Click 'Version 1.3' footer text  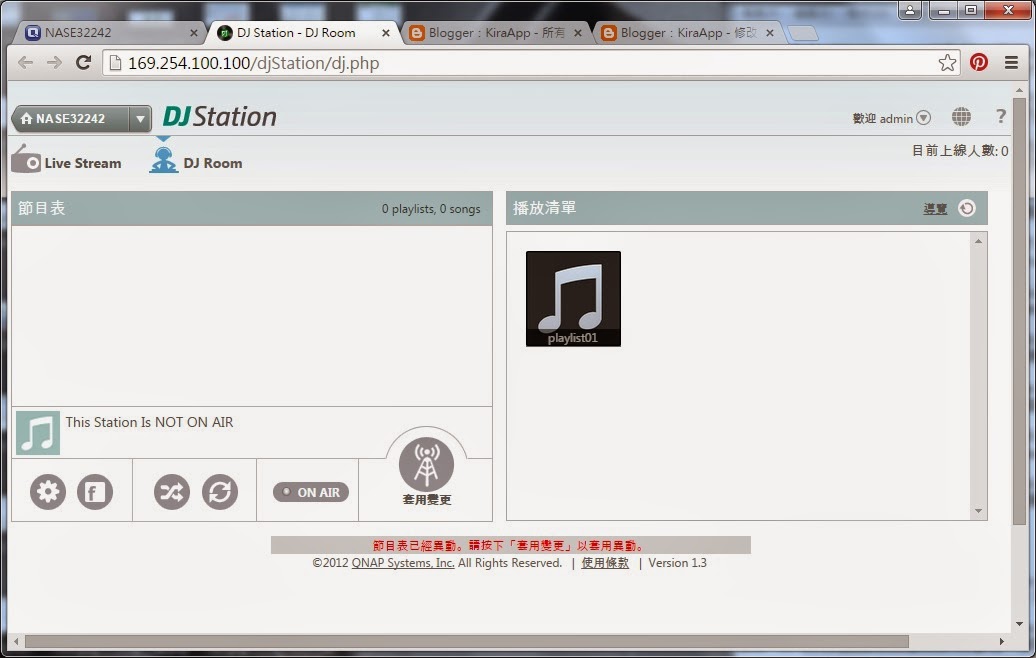click(677, 563)
